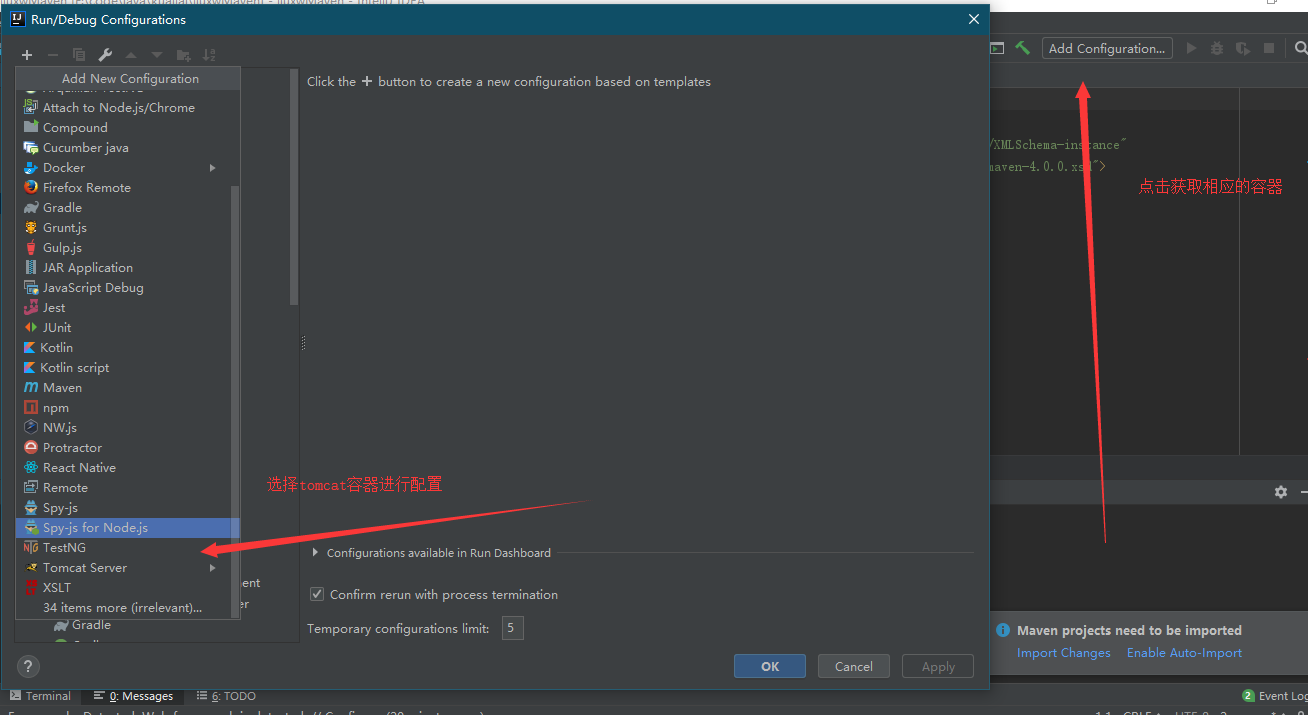Click the Search Everywhere magnifier icon
1308x715 pixels.
tap(1300, 48)
